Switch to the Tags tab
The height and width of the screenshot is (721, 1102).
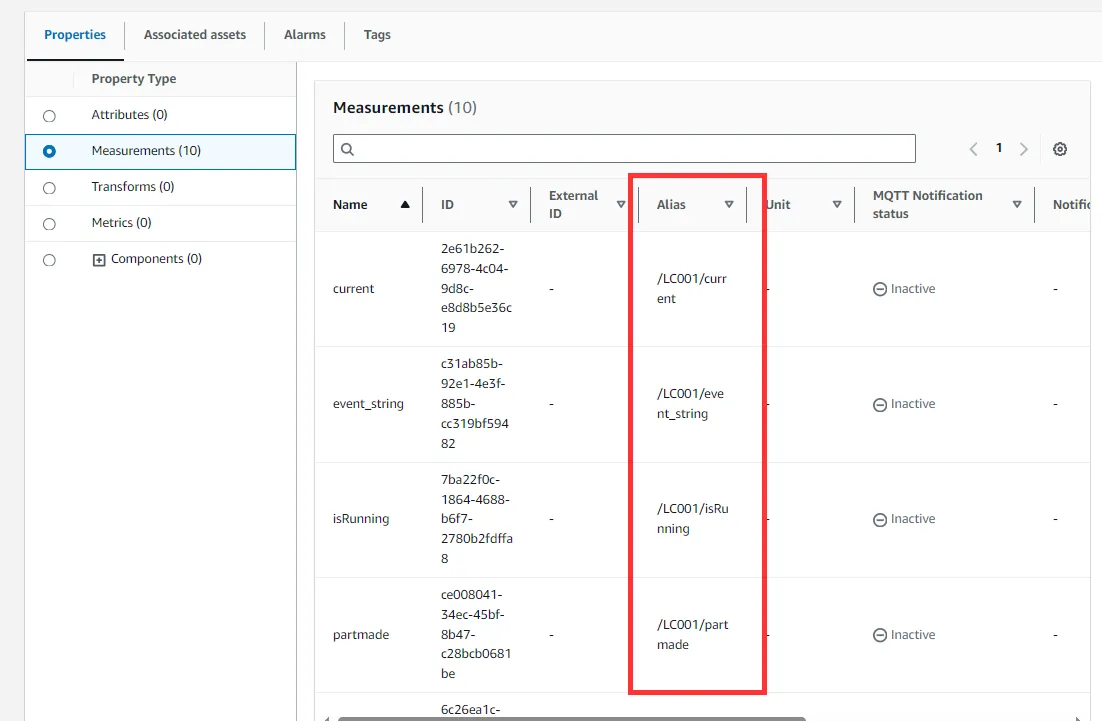[377, 34]
